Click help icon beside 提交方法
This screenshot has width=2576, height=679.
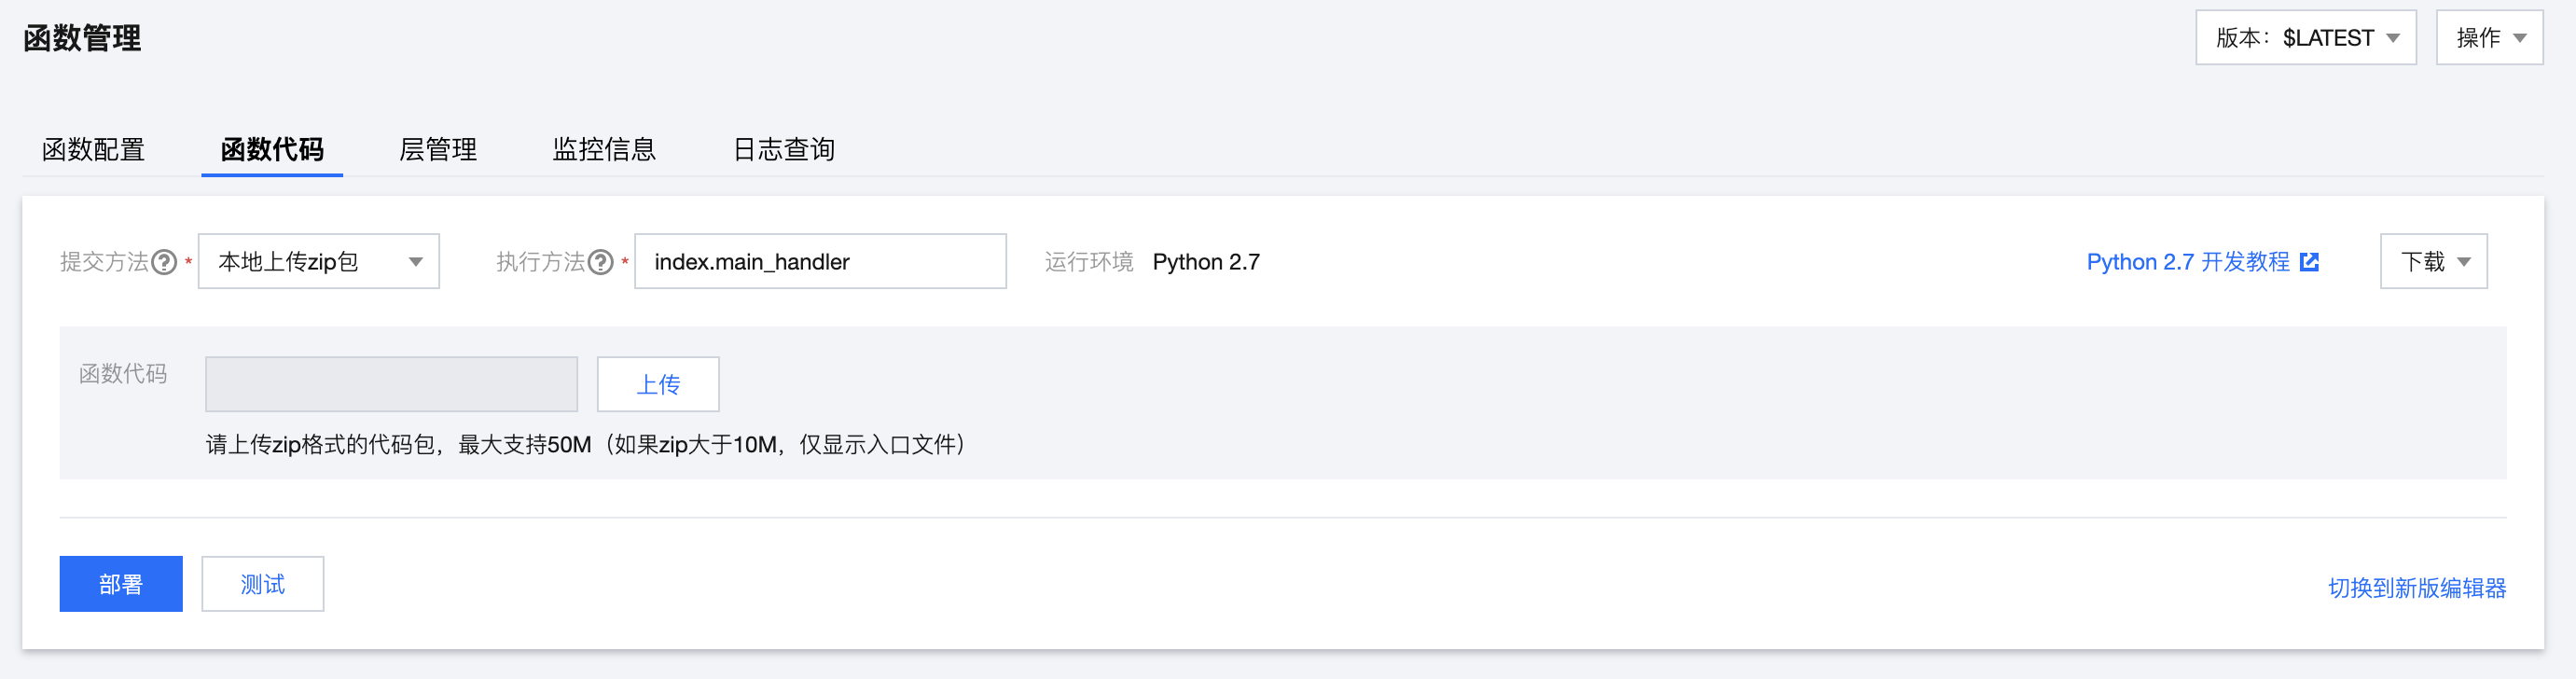point(164,262)
